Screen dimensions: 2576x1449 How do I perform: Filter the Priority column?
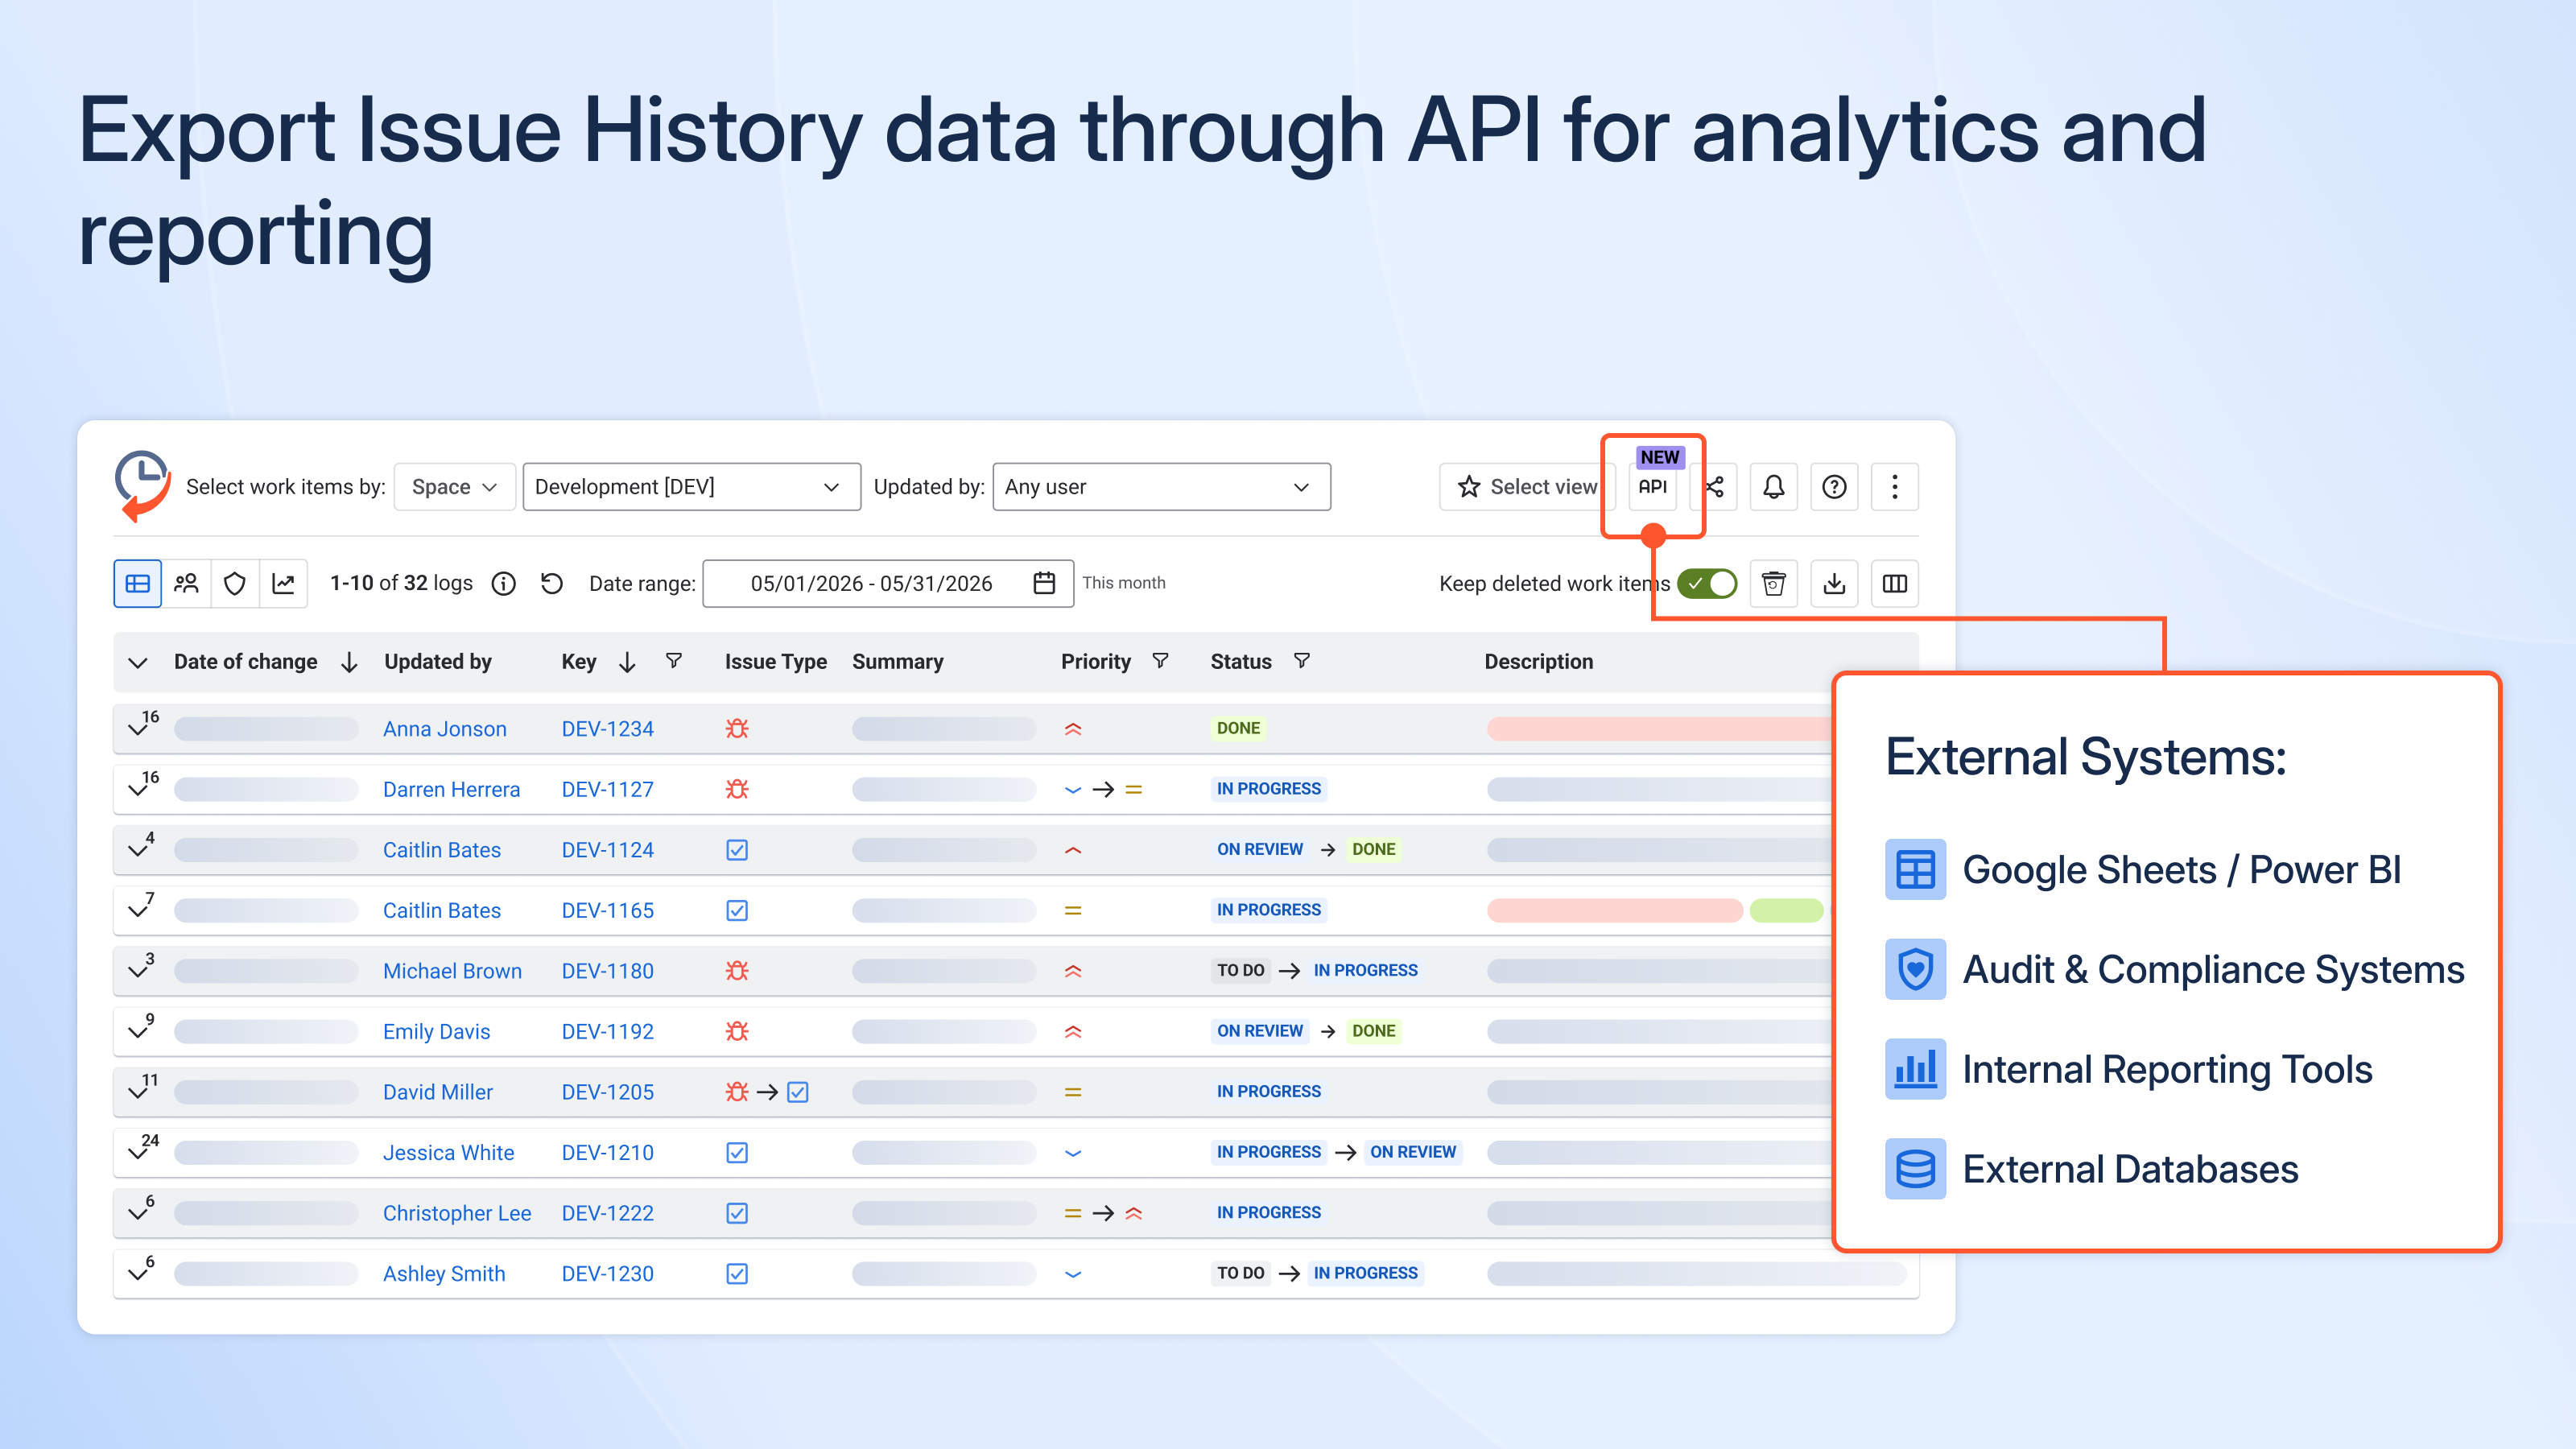[1160, 661]
